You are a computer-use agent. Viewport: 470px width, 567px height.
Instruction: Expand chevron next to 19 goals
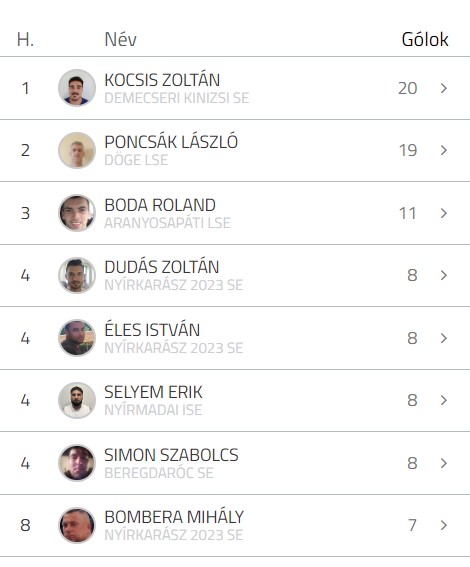[x=444, y=150]
